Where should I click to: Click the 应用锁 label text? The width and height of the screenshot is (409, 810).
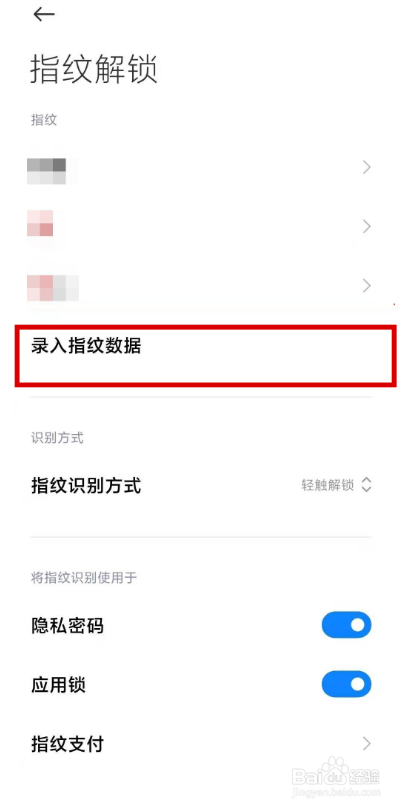coord(58,685)
